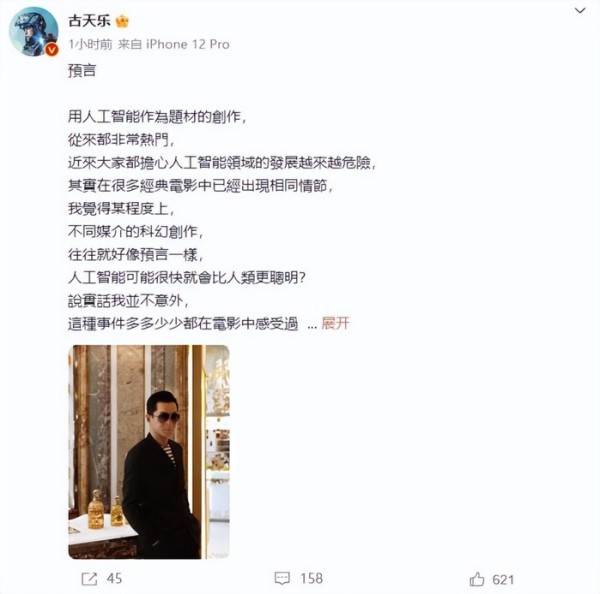Viewport: 600px width, 594px height.
Task: Open 古天乐's profile avatar picture
Action: click(34, 31)
